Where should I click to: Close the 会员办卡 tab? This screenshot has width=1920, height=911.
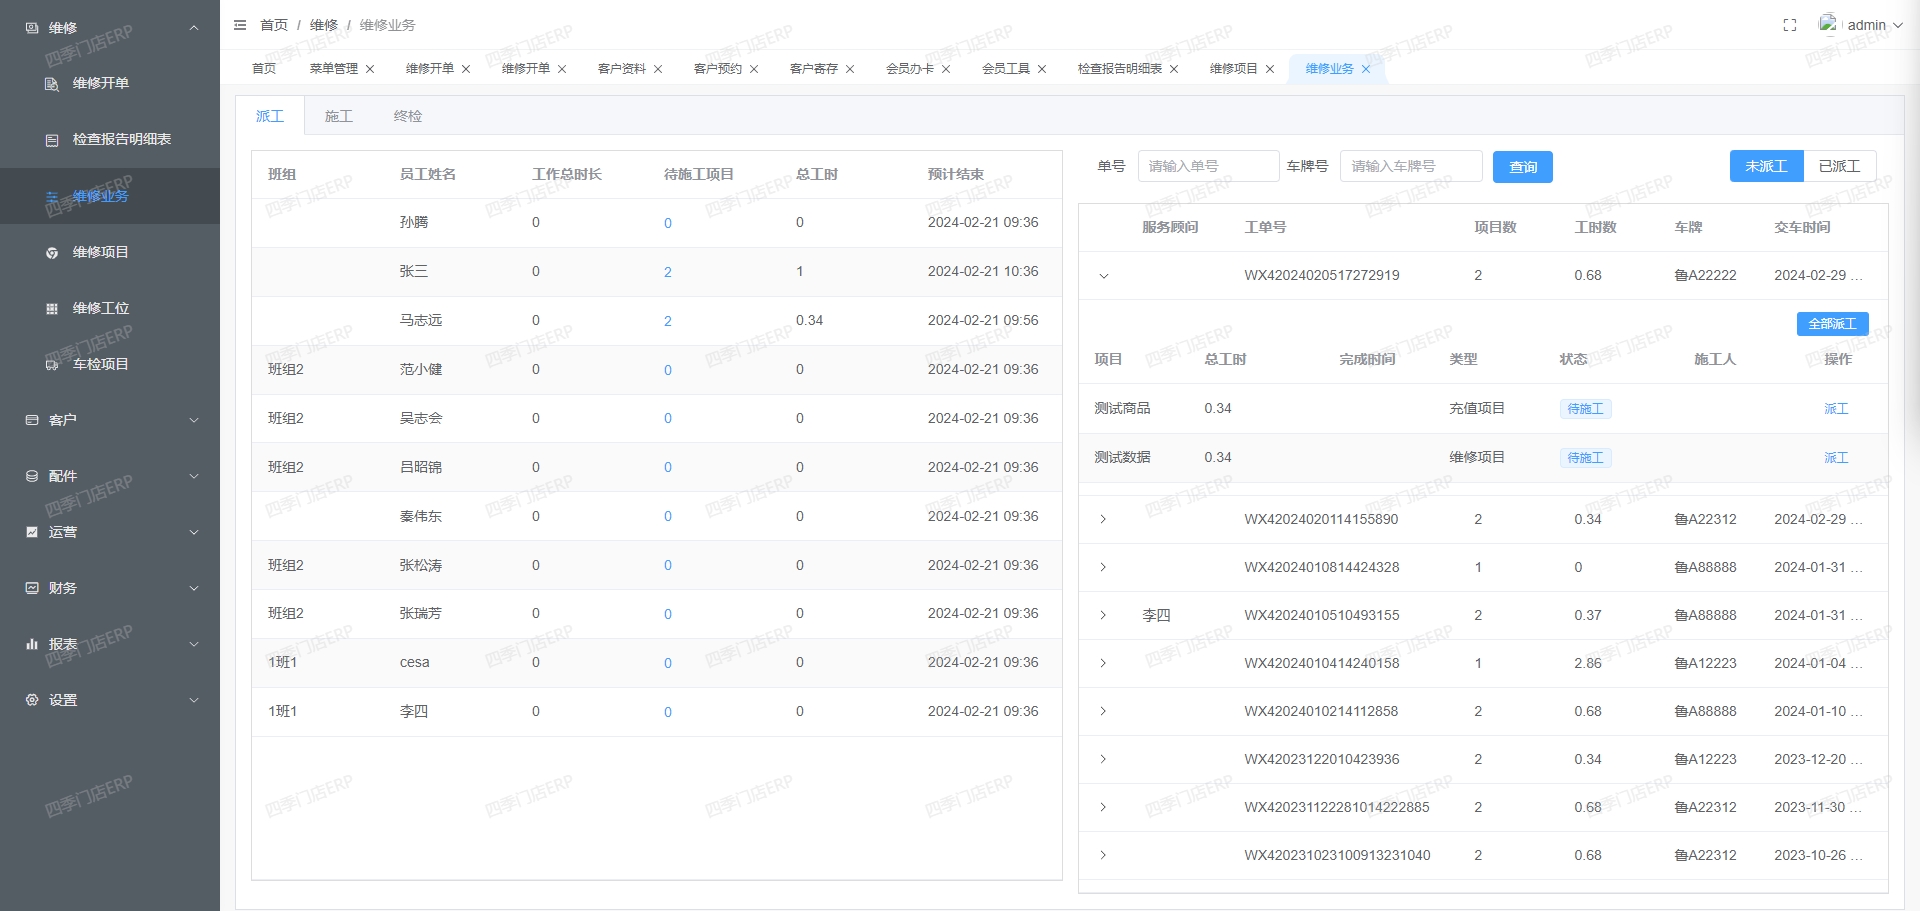[946, 69]
